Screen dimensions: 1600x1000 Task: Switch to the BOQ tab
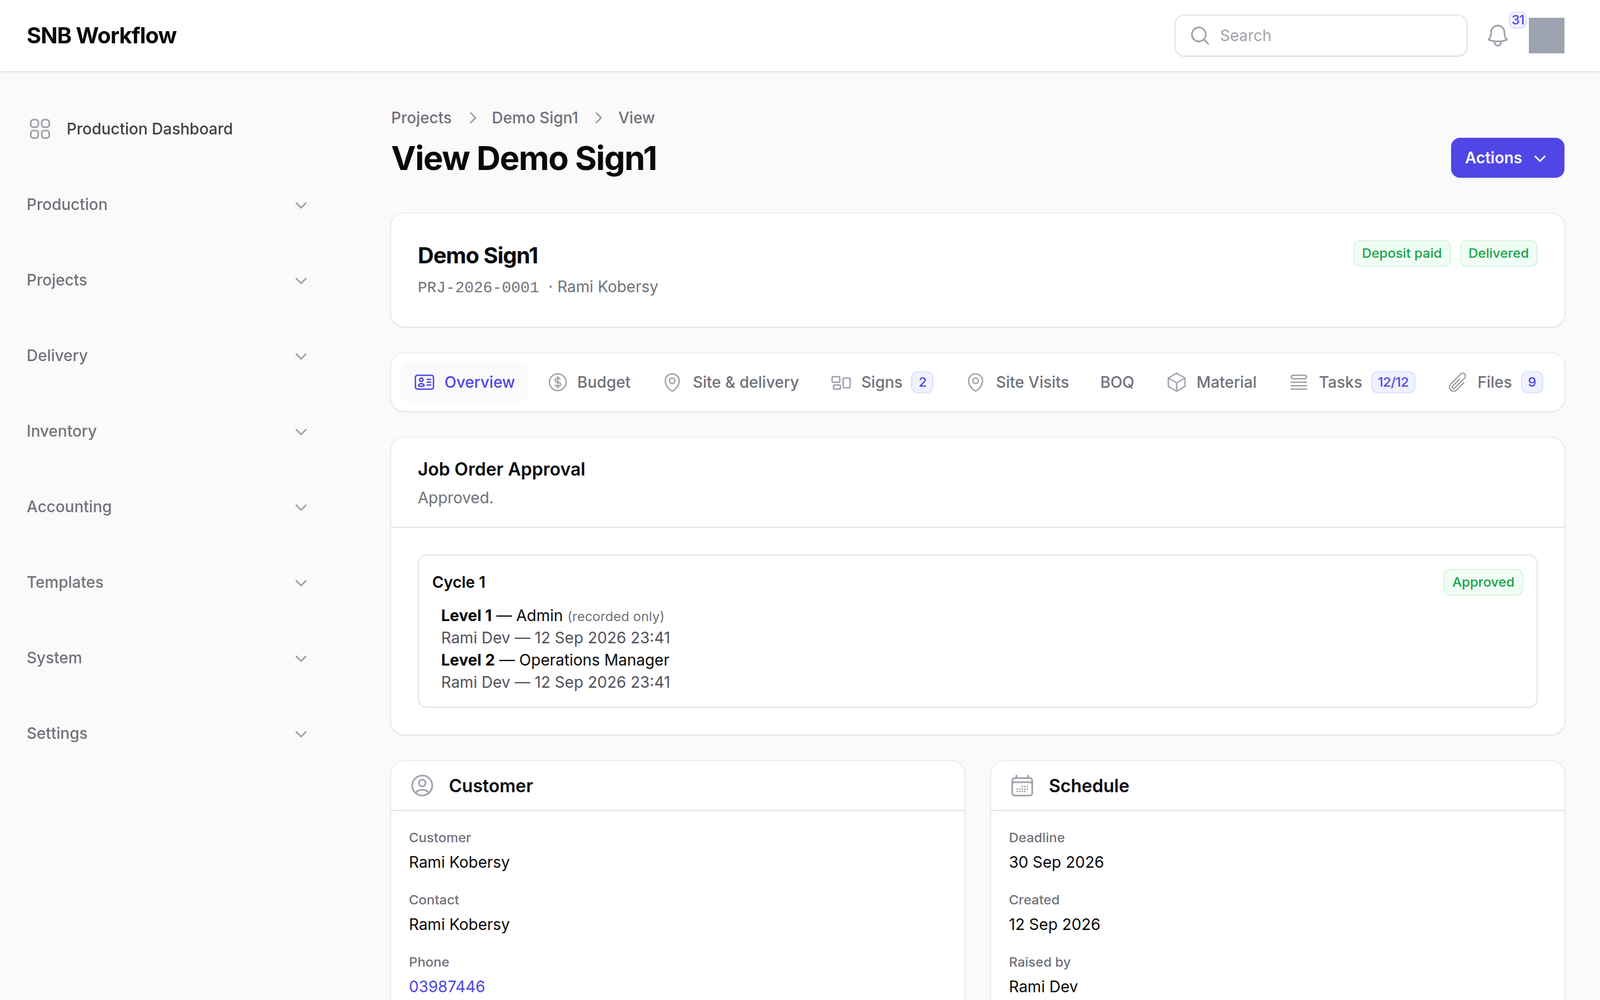point(1117,382)
